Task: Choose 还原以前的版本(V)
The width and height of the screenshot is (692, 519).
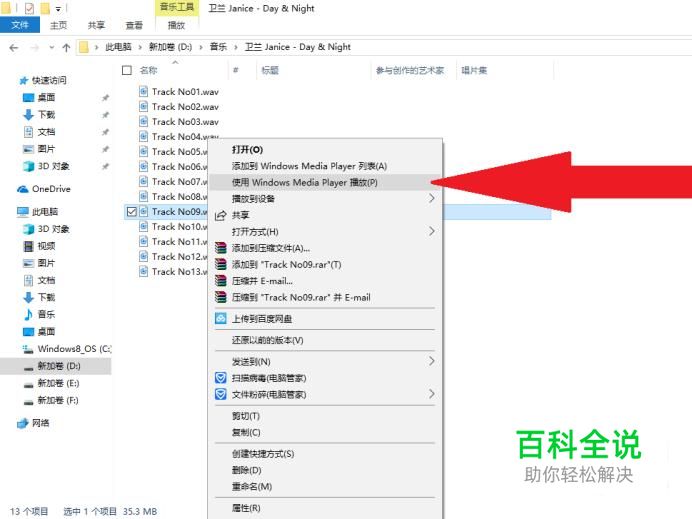Action: (325, 340)
